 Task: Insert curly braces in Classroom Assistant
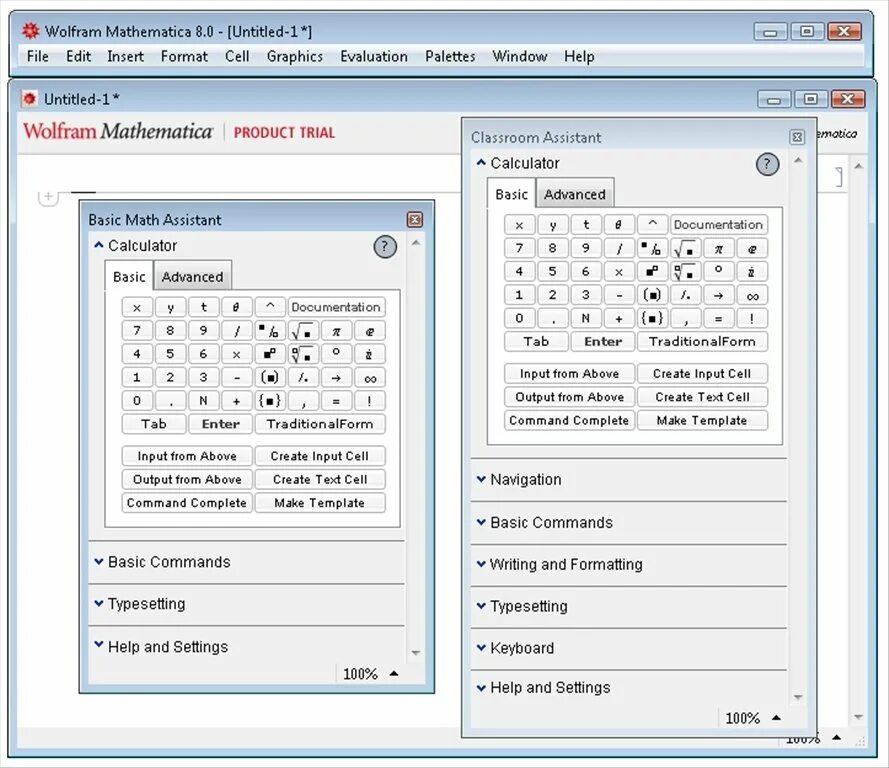[x=652, y=319]
